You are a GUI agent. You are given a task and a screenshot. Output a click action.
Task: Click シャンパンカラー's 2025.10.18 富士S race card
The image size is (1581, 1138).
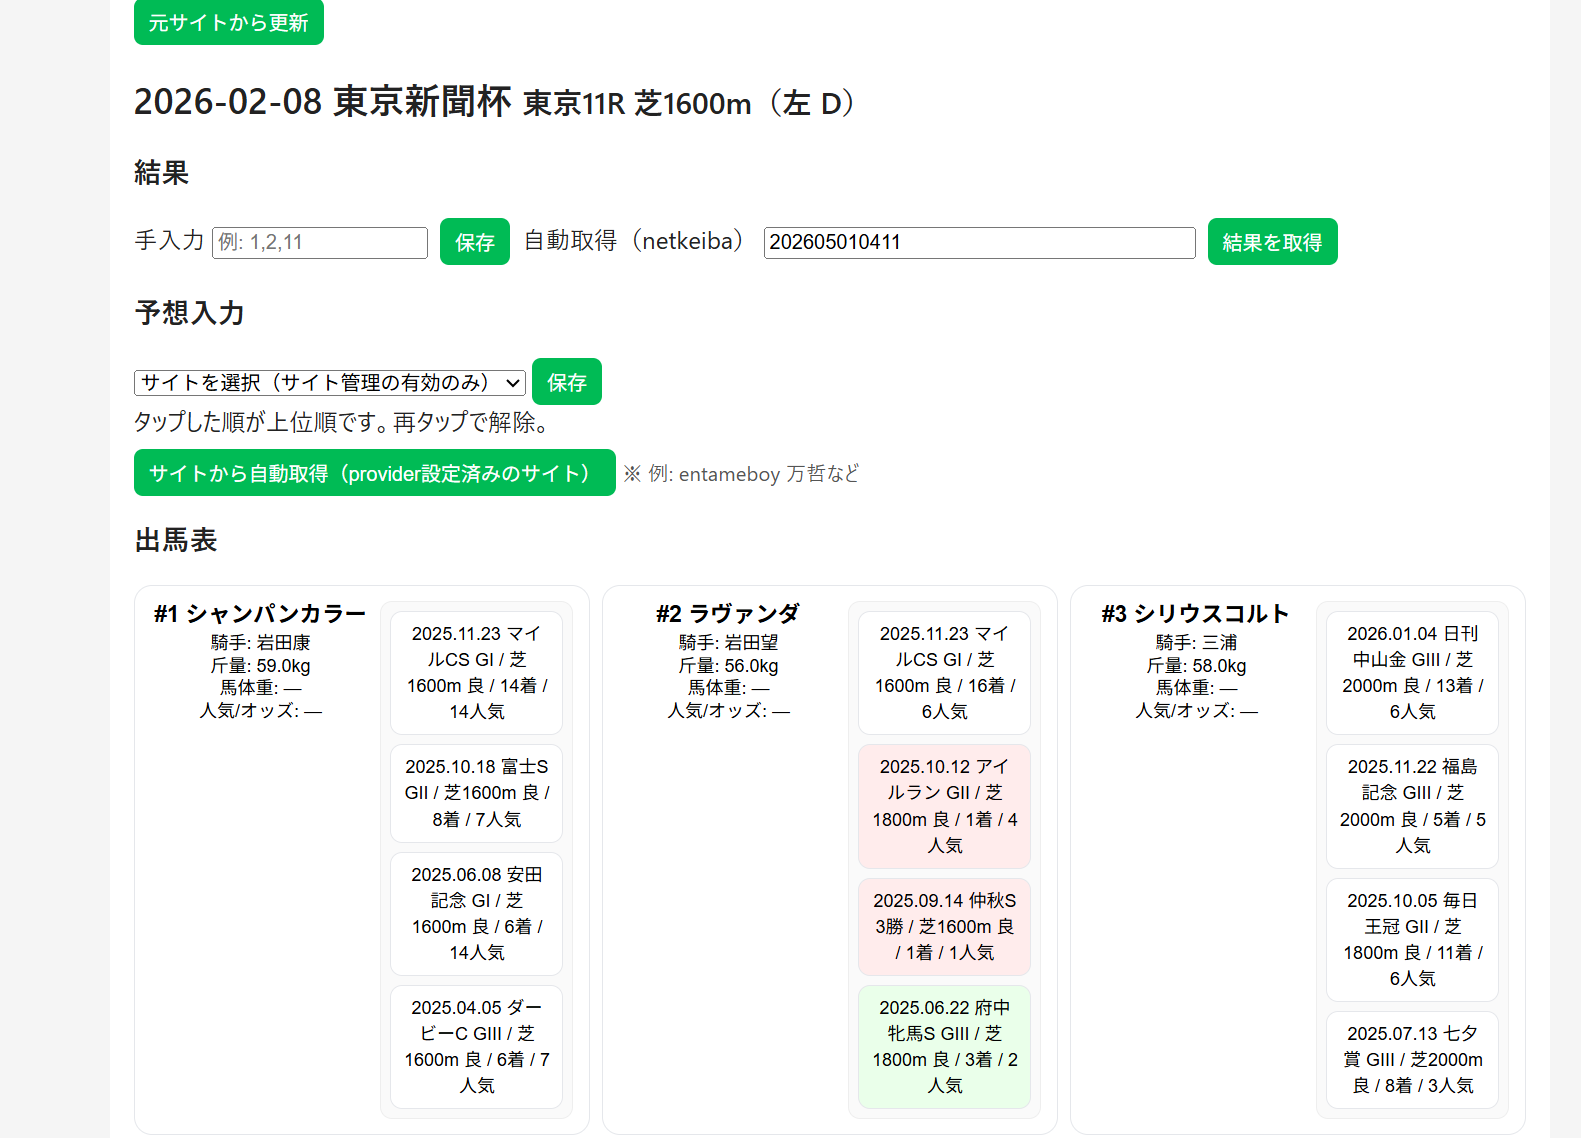click(476, 793)
